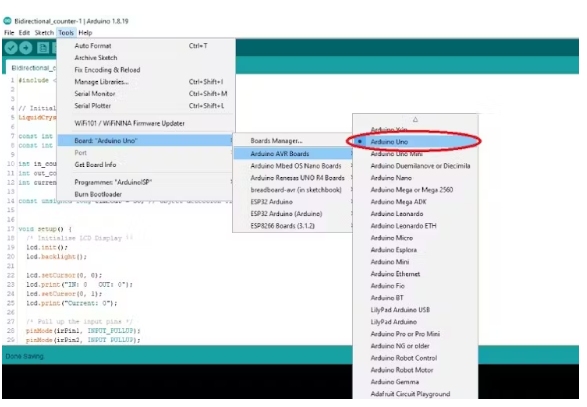Click the Verify checkmark toolbar icon

(11, 48)
